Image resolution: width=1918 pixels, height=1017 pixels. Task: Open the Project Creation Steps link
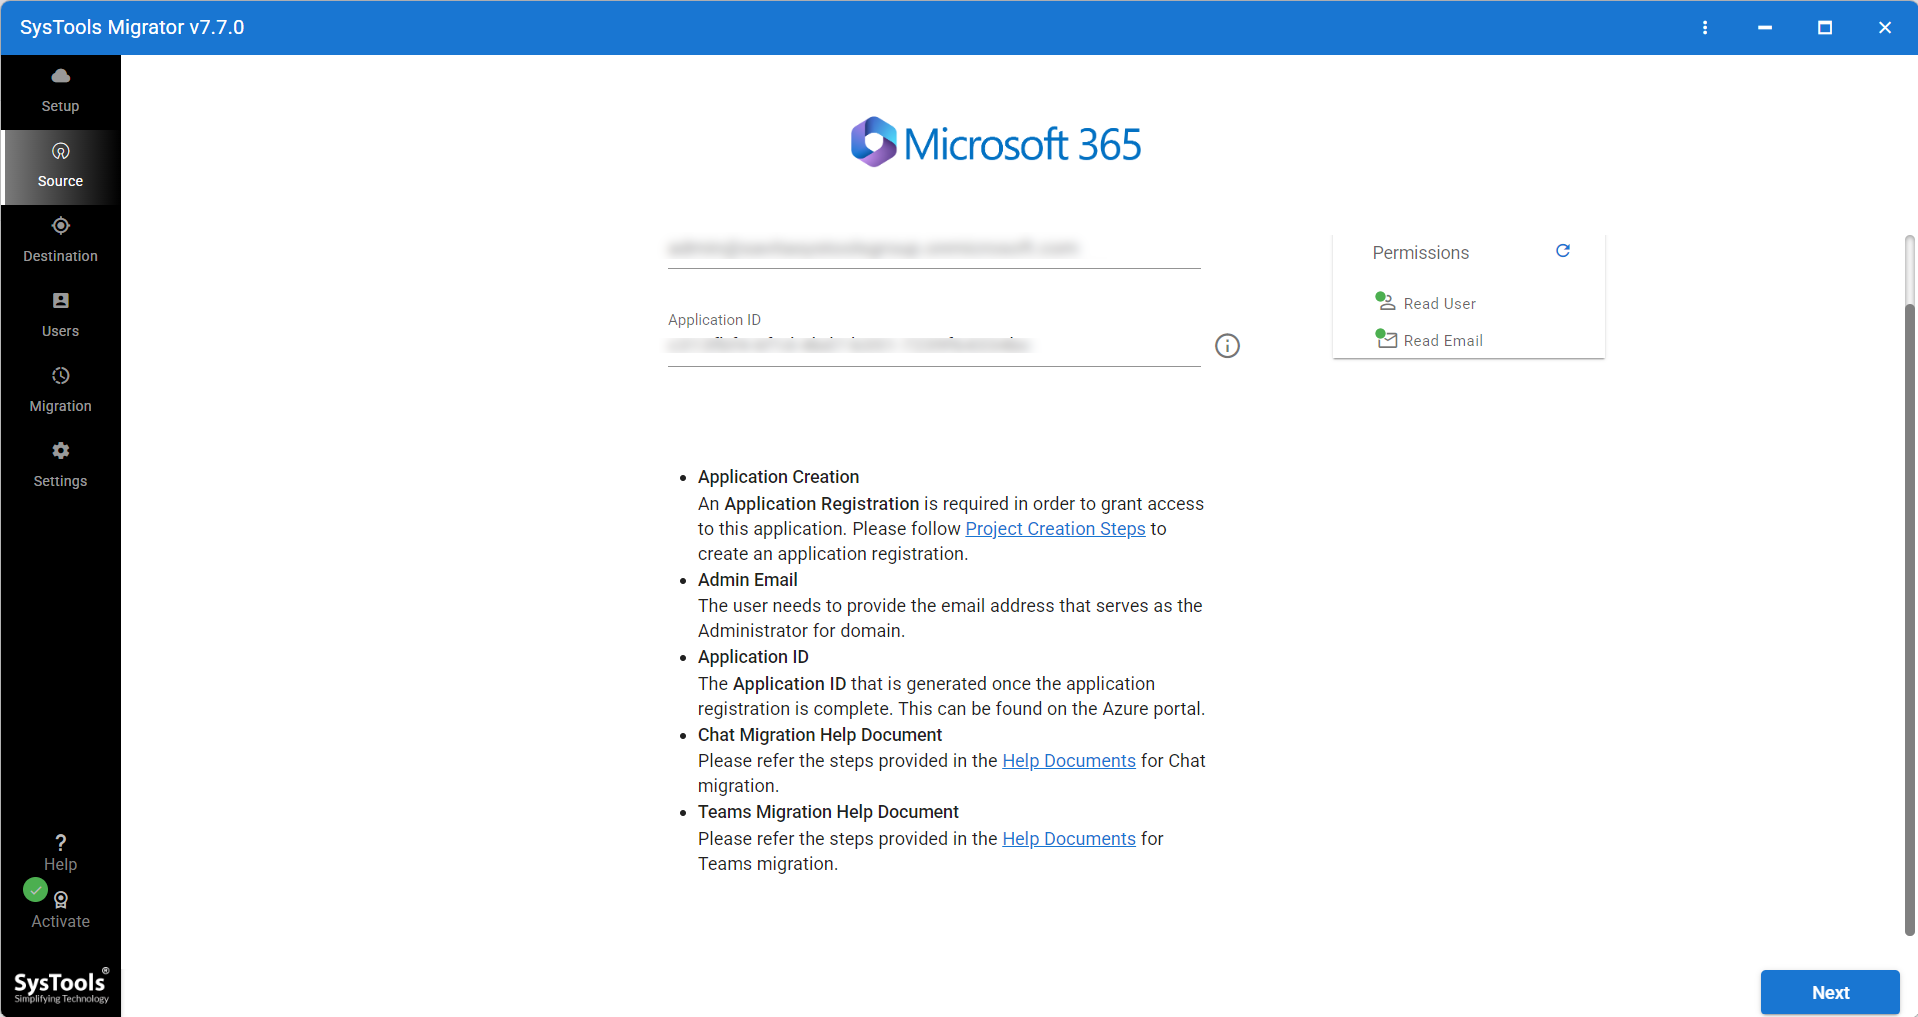pos(1054,528)
